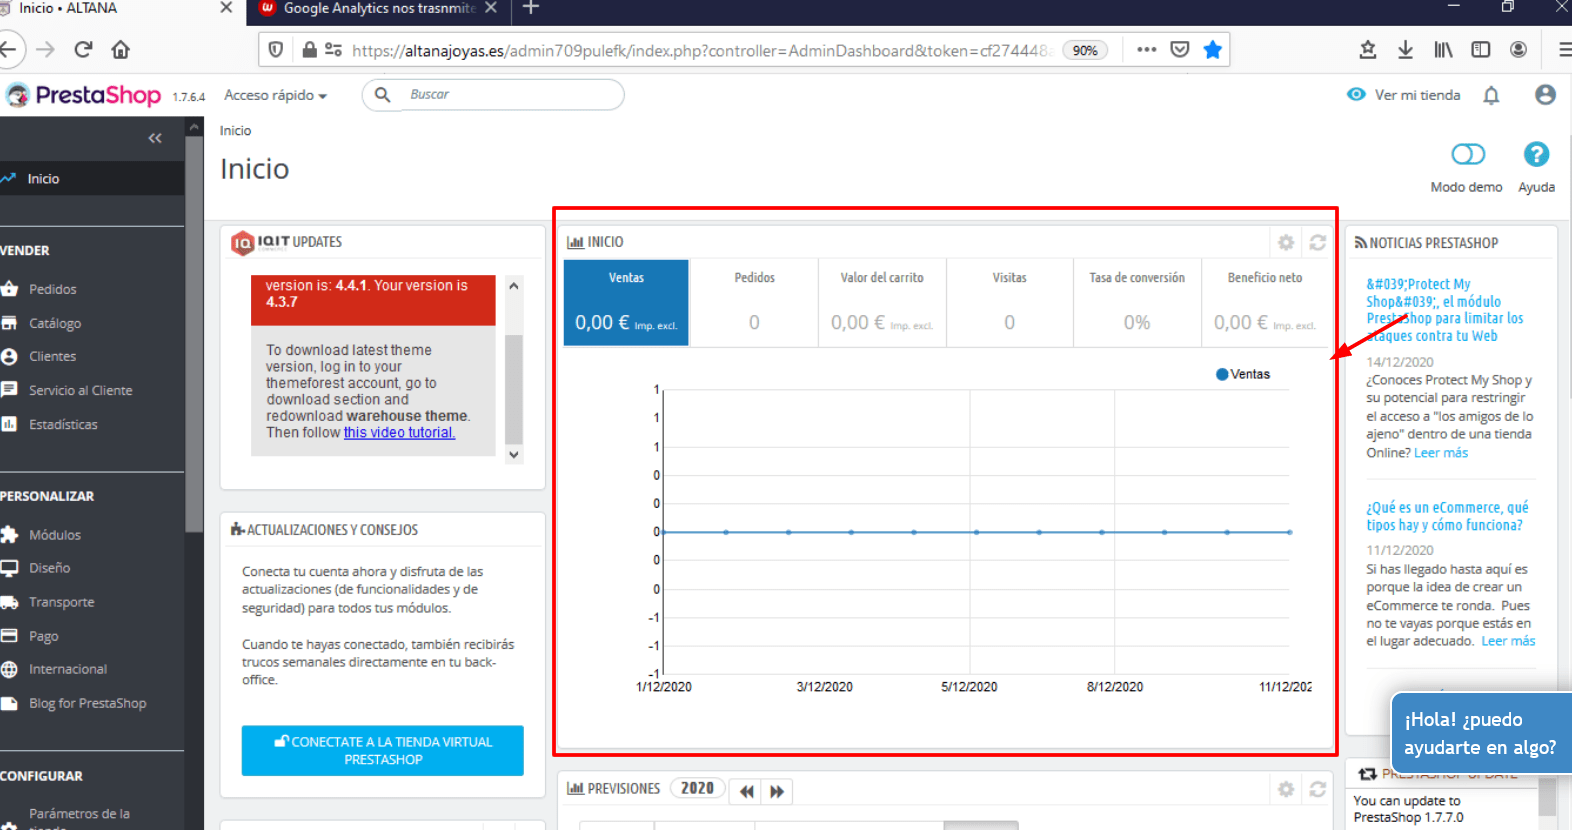Select the Valor del carrito tab

882,303
